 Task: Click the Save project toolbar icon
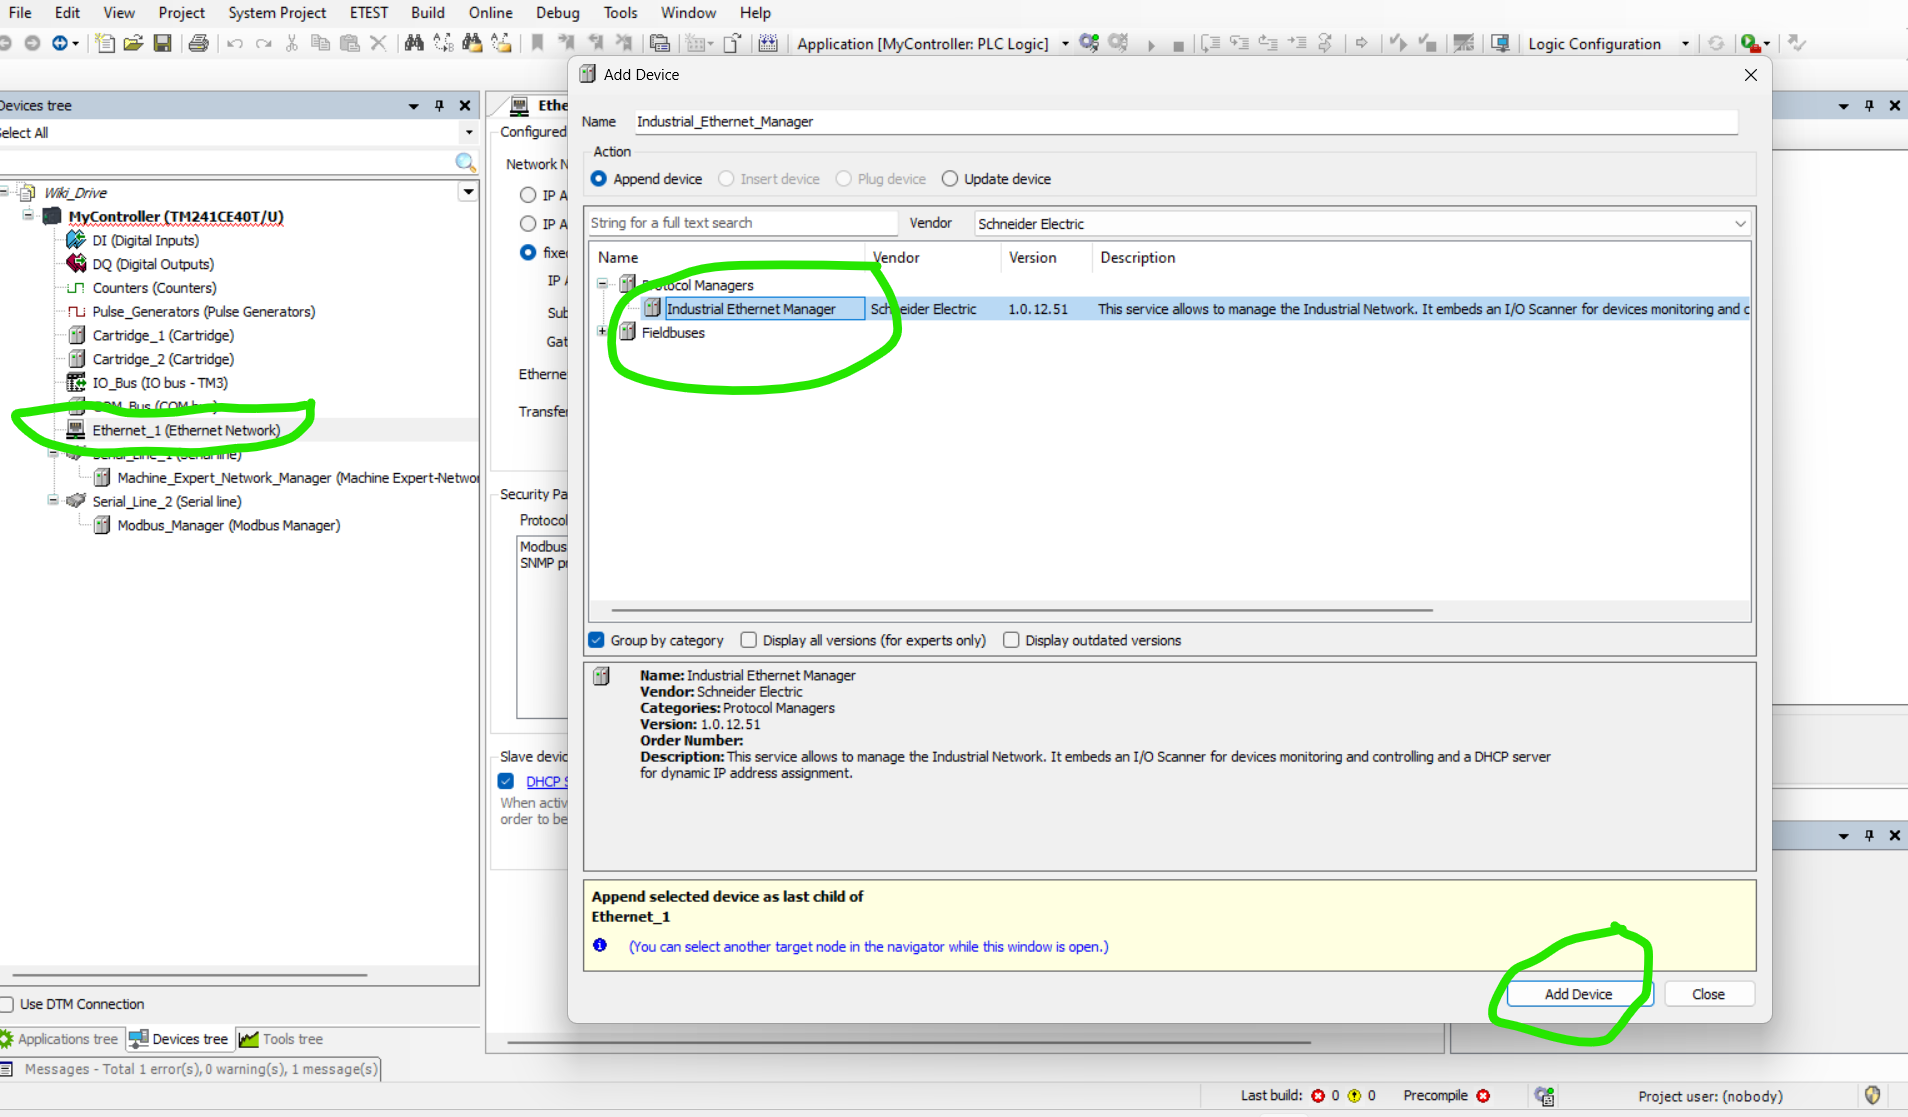[x=162, y=43]
